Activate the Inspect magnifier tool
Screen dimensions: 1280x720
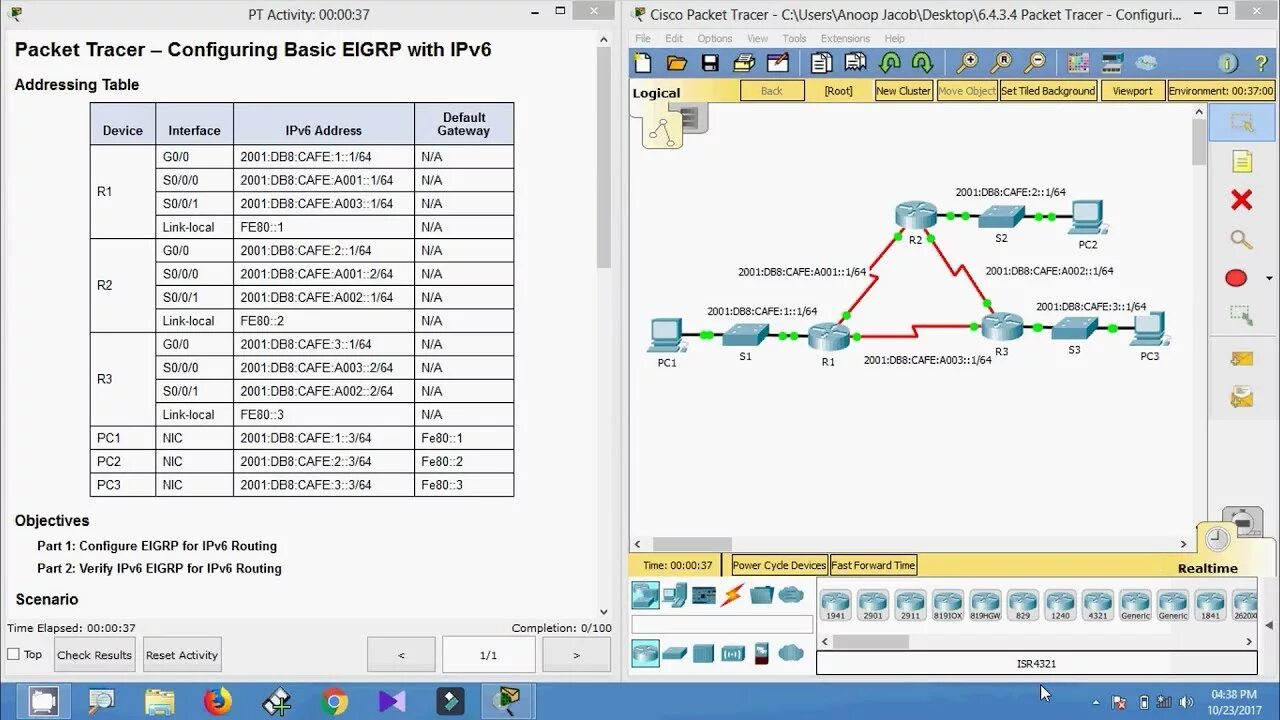(x=1241, y=239)
